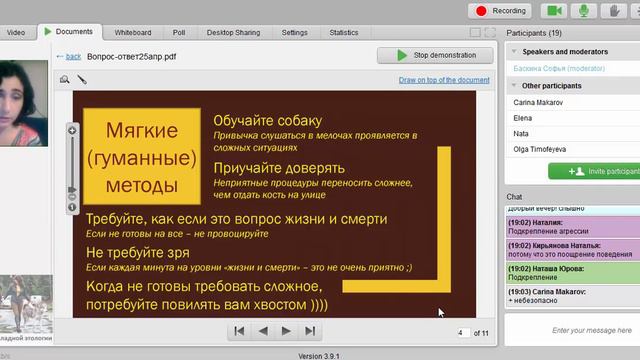Screen dimensions: 640x360
Task: Select the magnifier zoom tool
Action: [x=64, y=79]
